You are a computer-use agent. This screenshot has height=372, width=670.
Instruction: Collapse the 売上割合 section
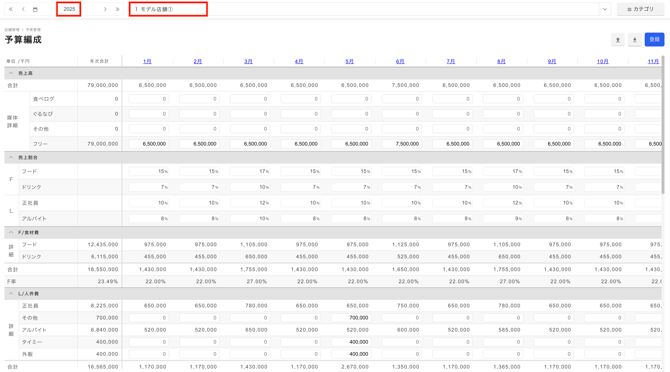pyautogui.click(x=11, y=158)
